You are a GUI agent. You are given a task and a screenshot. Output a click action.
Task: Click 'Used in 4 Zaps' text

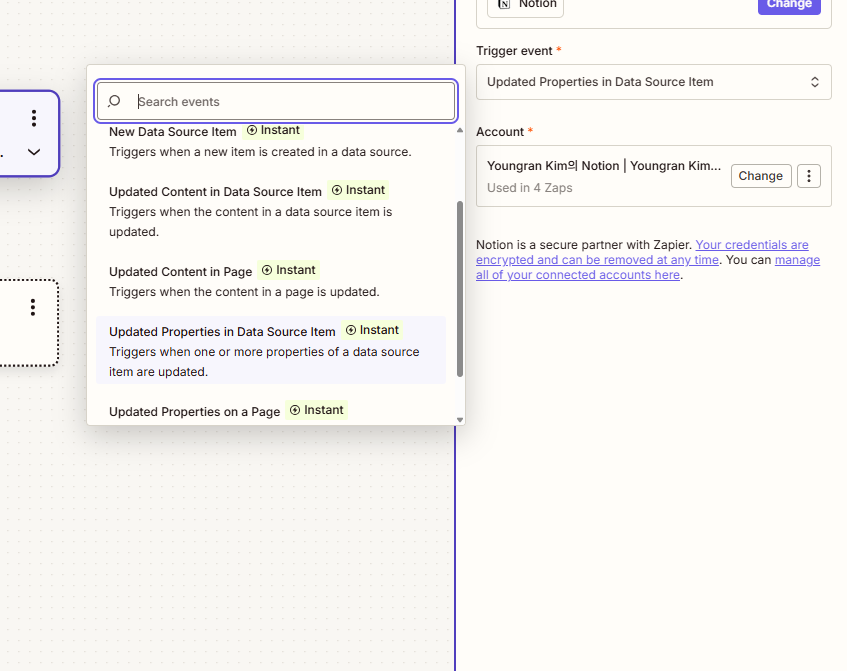[x=530, y=188]
